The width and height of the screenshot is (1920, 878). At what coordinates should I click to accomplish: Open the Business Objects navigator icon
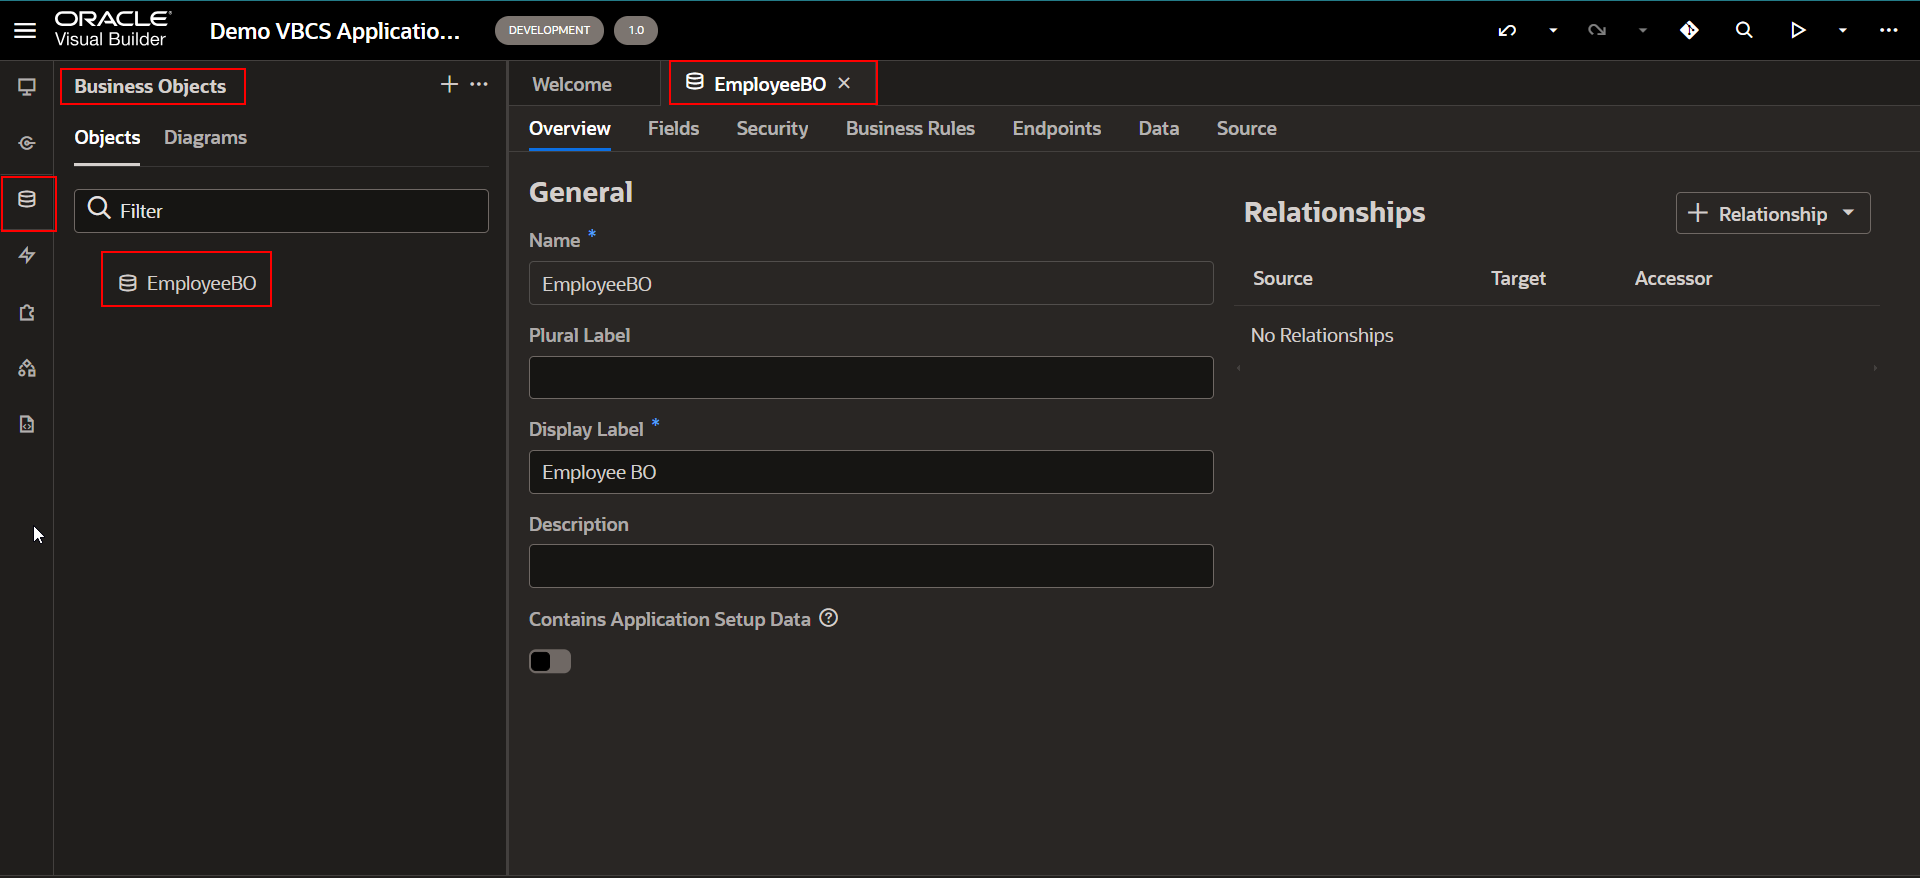coord(27,200)
